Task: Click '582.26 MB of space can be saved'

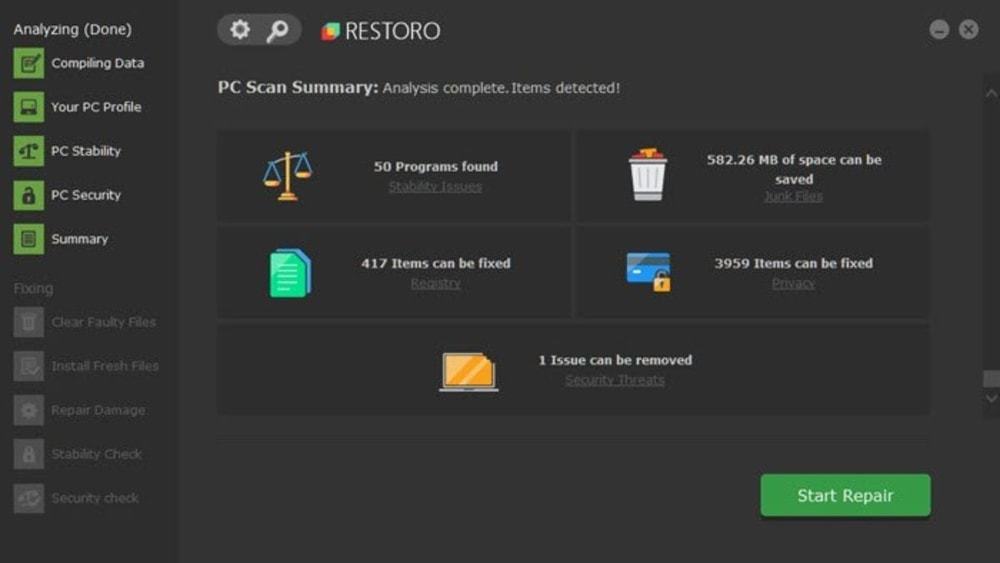Action: click(794, 169)
